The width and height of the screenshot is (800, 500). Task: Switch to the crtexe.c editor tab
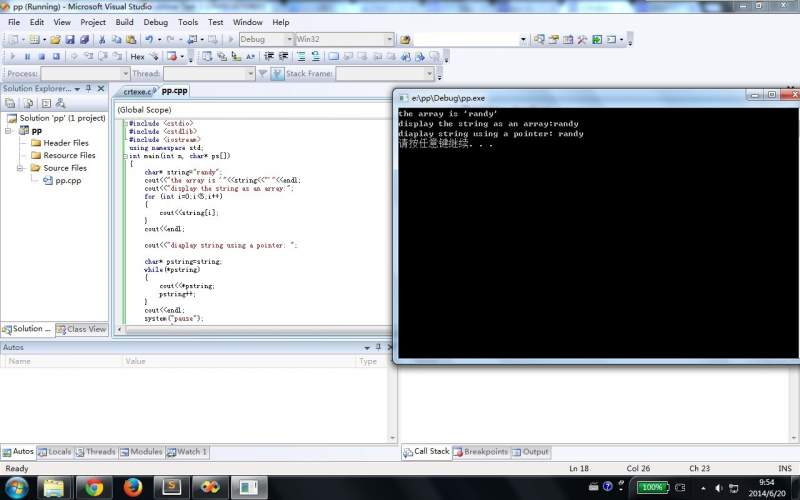[138, 91]
